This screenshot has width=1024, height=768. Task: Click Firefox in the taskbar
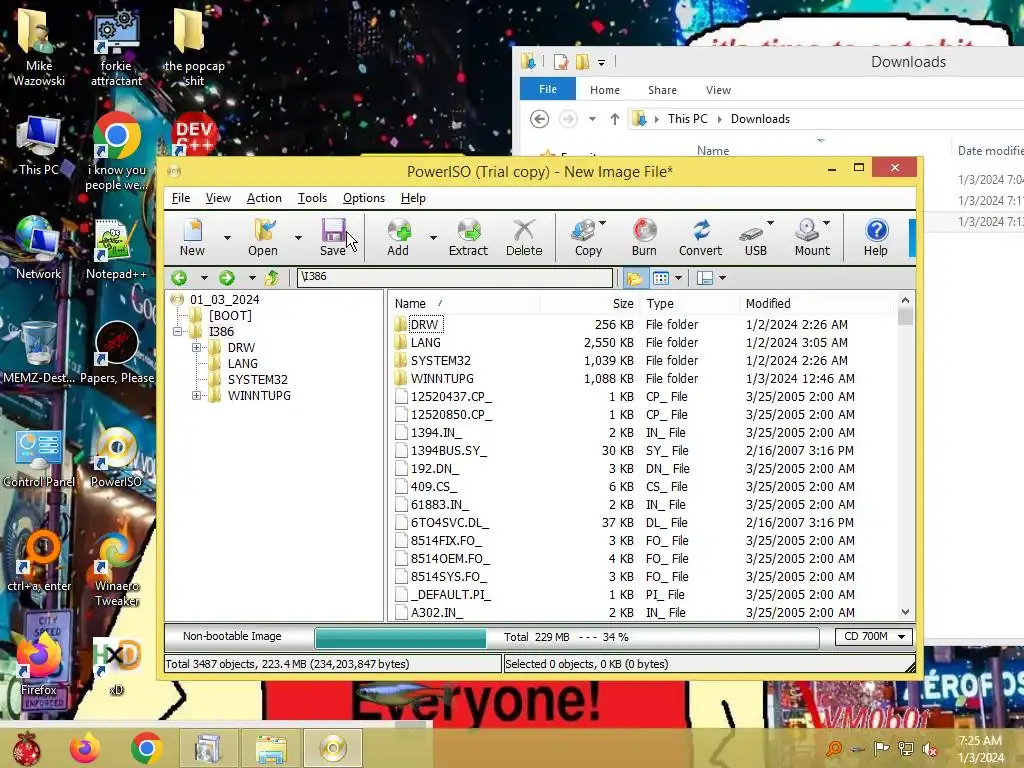pyautogui.click(x=84, y=748)
